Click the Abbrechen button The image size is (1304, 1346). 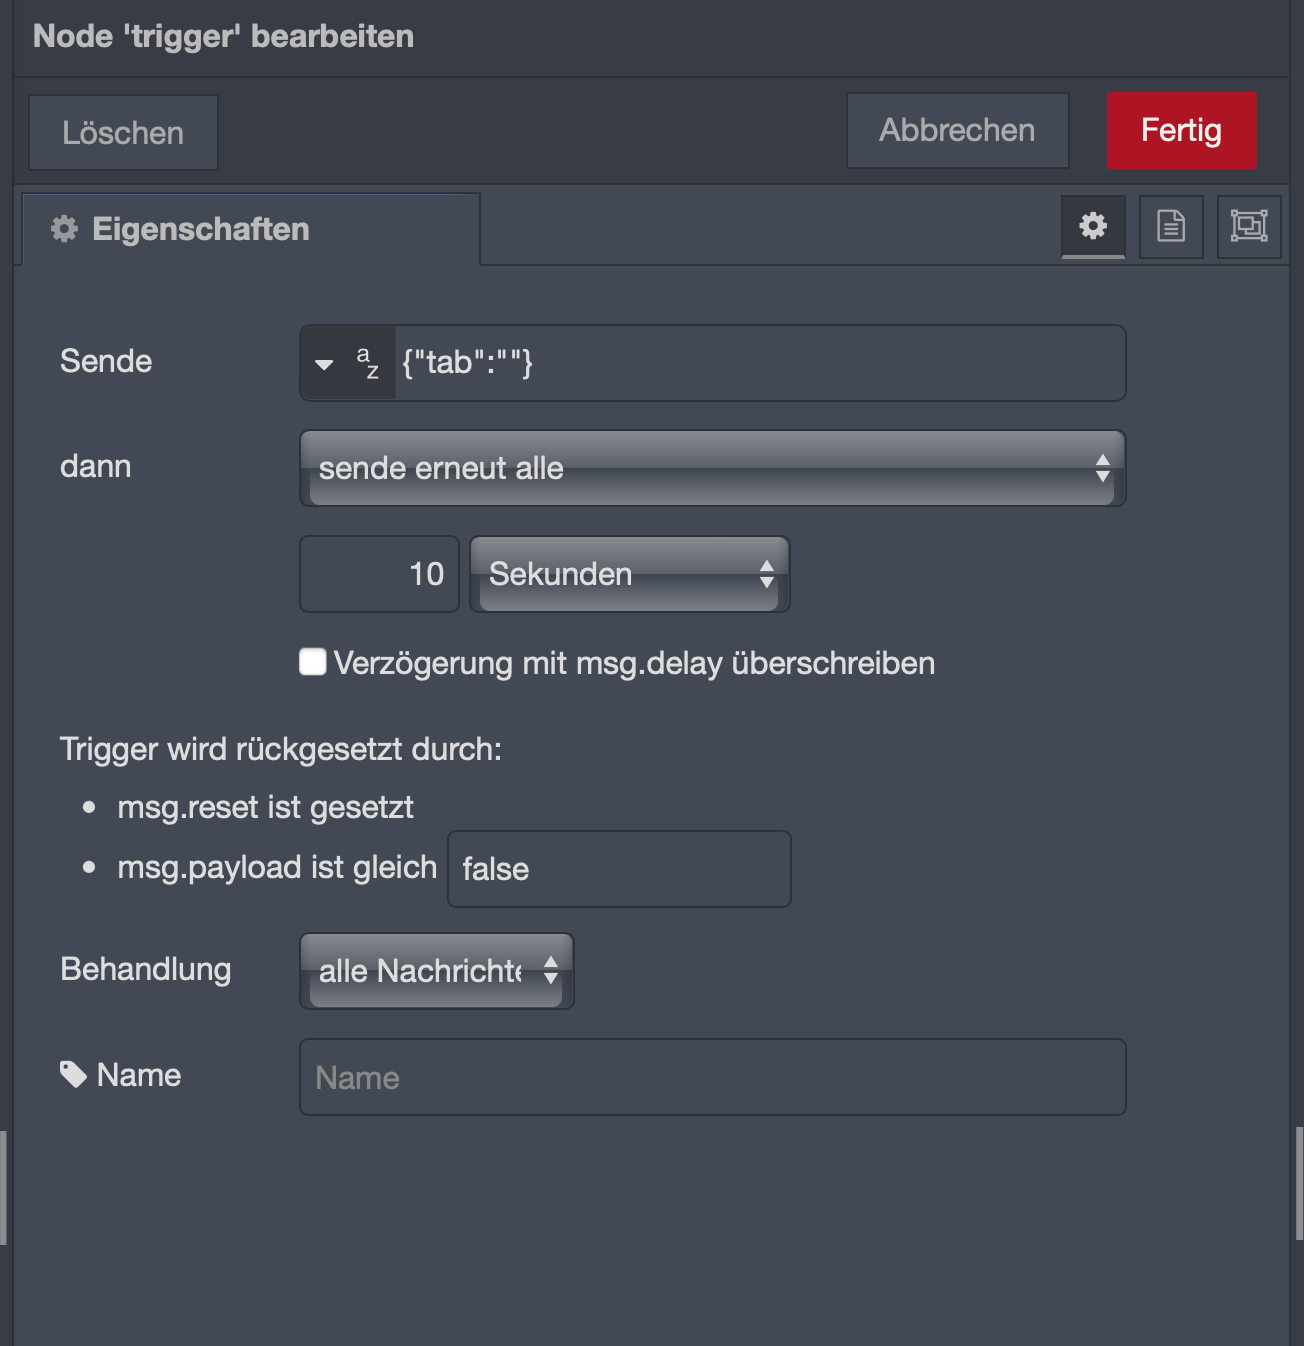(957, 130)
